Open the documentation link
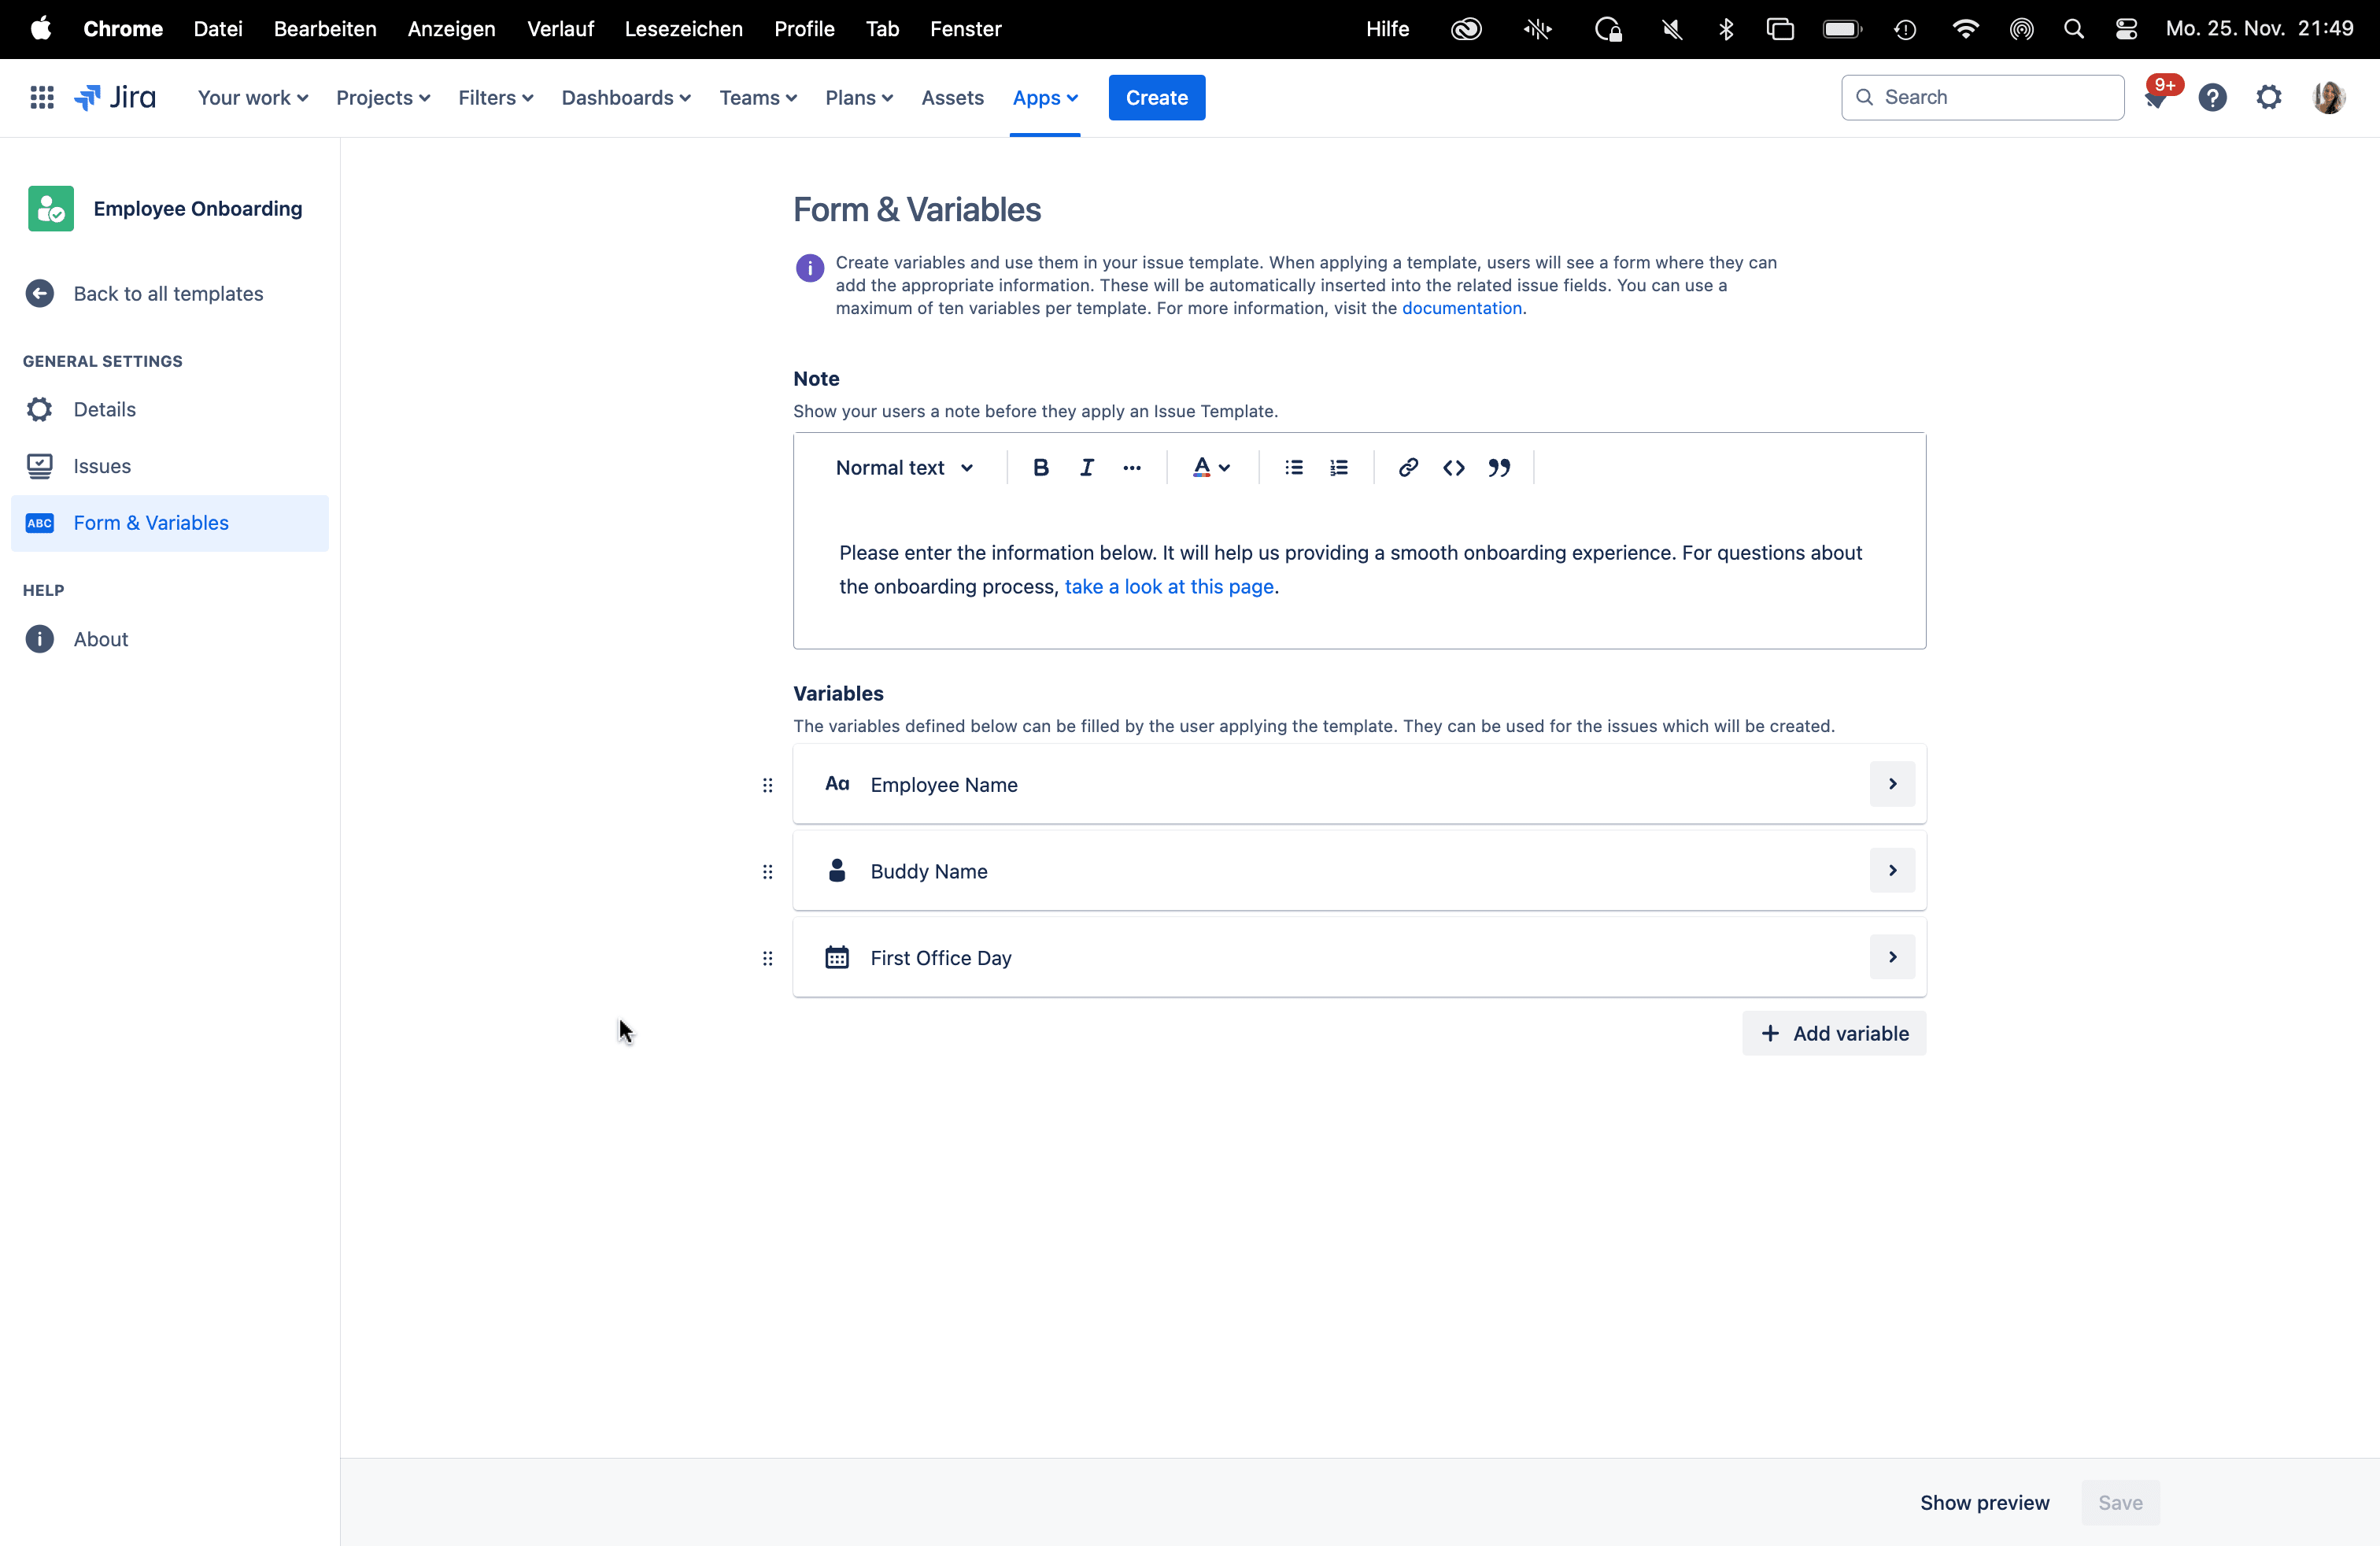The width and height of the screenshot is (2380, 1546). [x=1461, y=308]
